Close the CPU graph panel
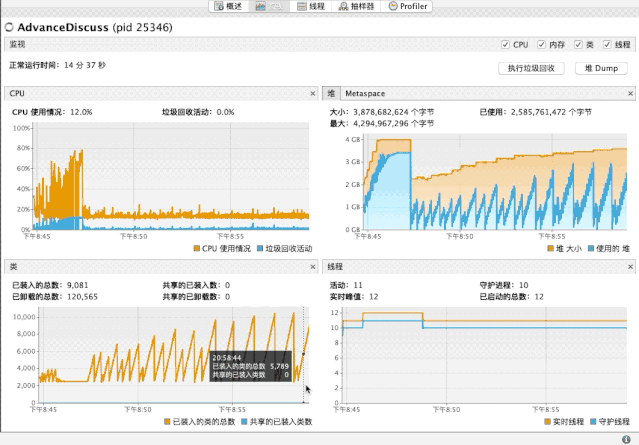The width and height of the screenshot is (639, 445). tap(313, 94)
